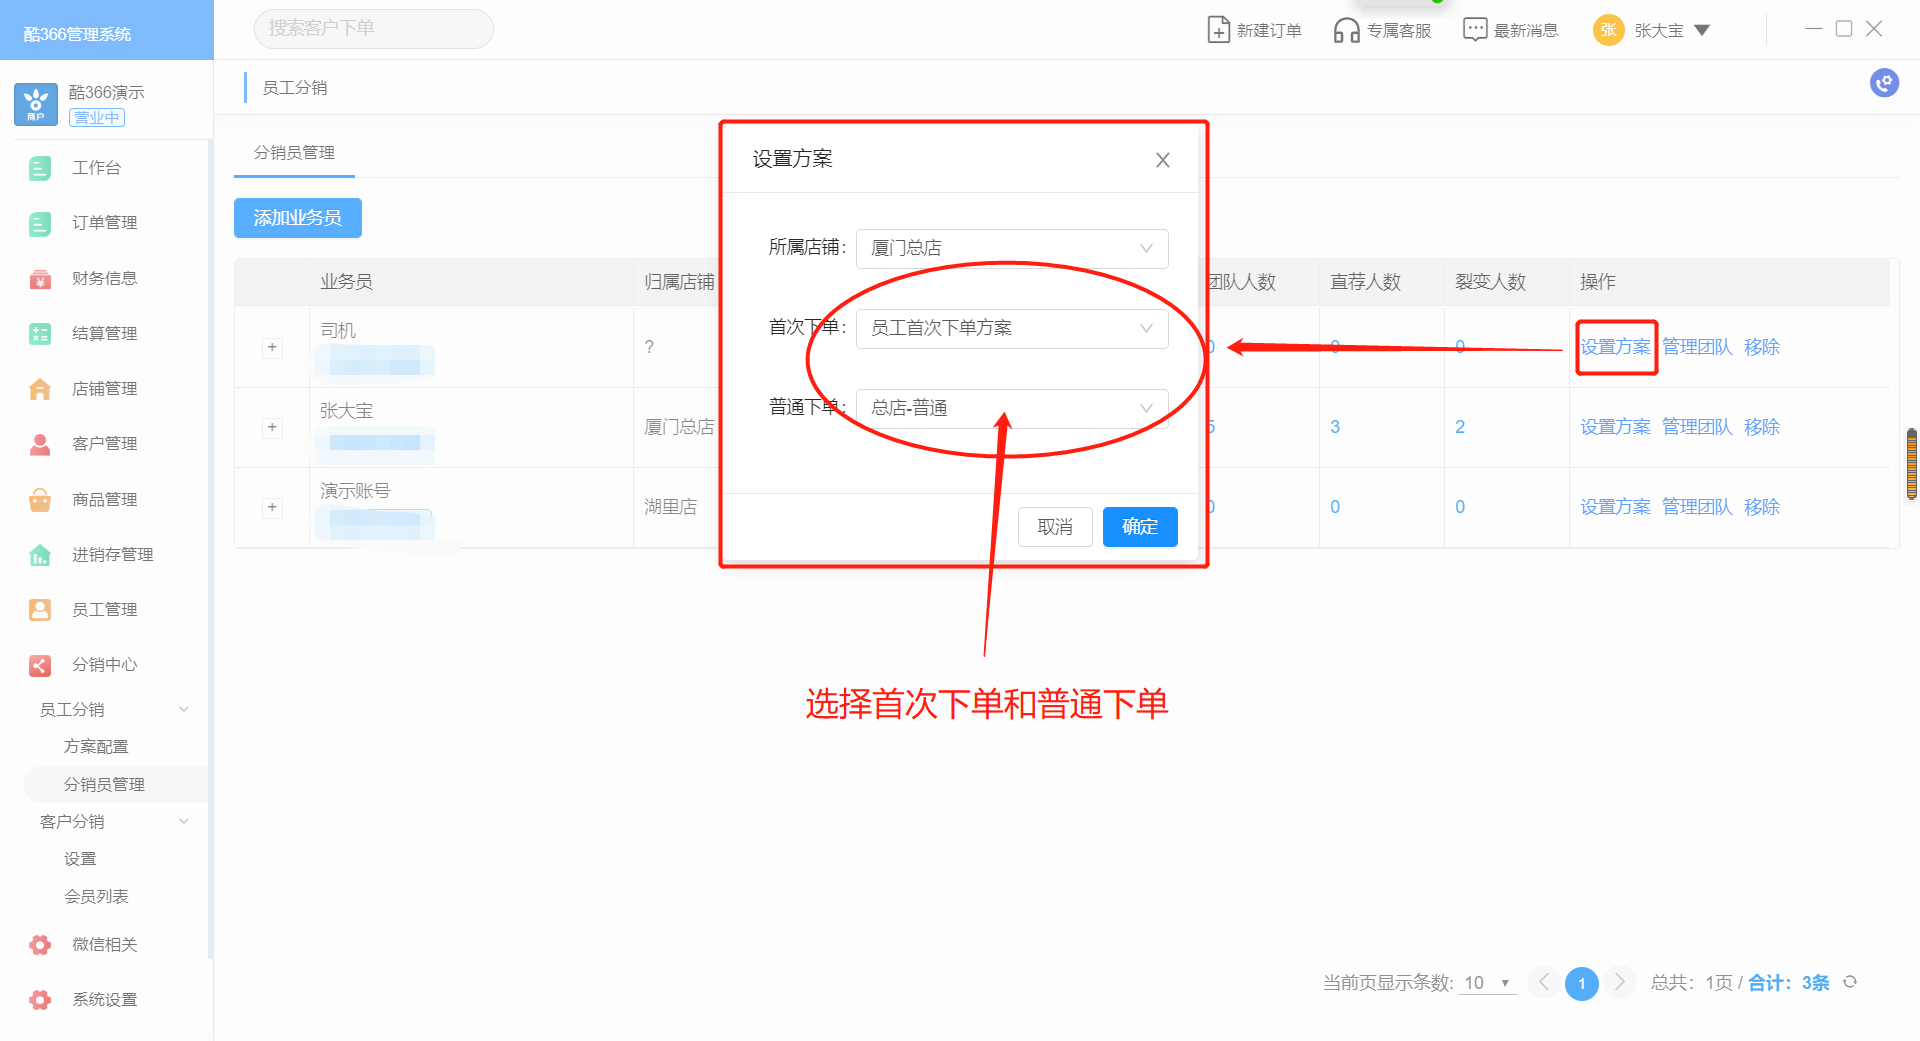
Task: Select 方案配置 in the sidebar menu
Action: pos(96,747)
